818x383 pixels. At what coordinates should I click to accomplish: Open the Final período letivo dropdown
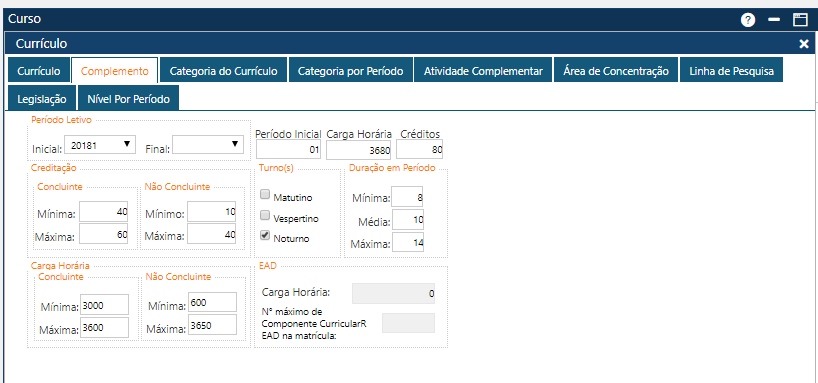[x=208, y=145]
